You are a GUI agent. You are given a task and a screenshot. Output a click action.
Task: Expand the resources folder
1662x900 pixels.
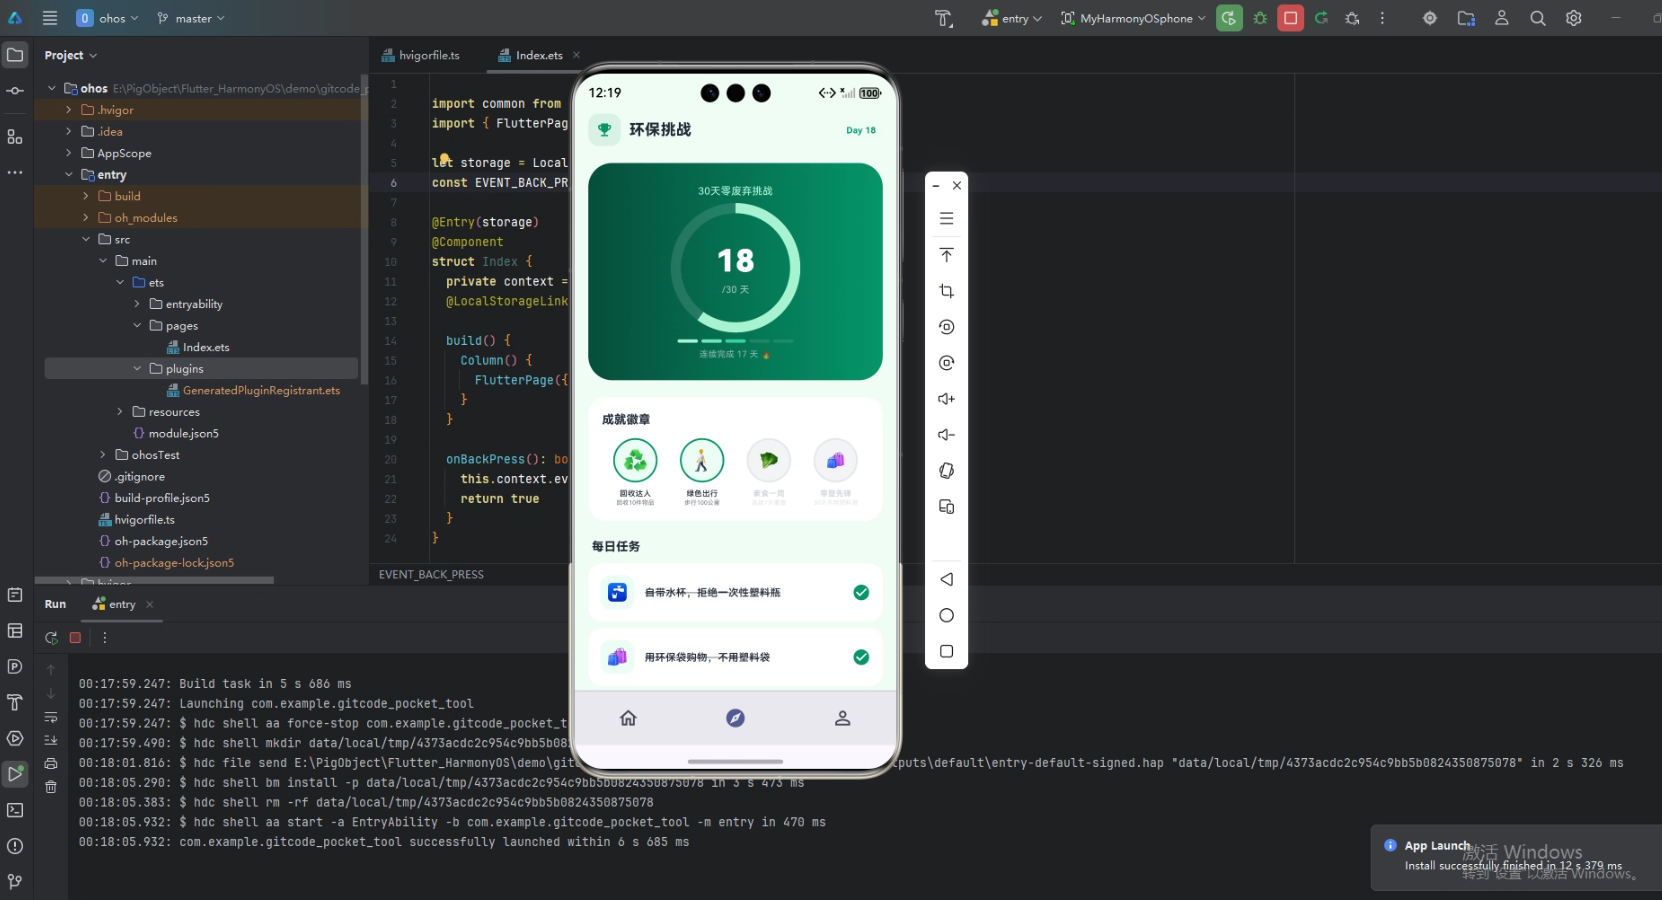(x=120, y=412)
